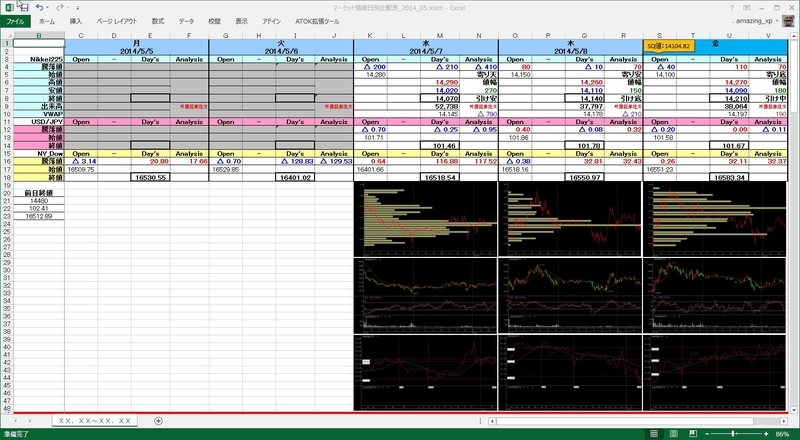800x440 pixels.
Task: Select cell with value 16583.34
Action: (x=729, y=177)
